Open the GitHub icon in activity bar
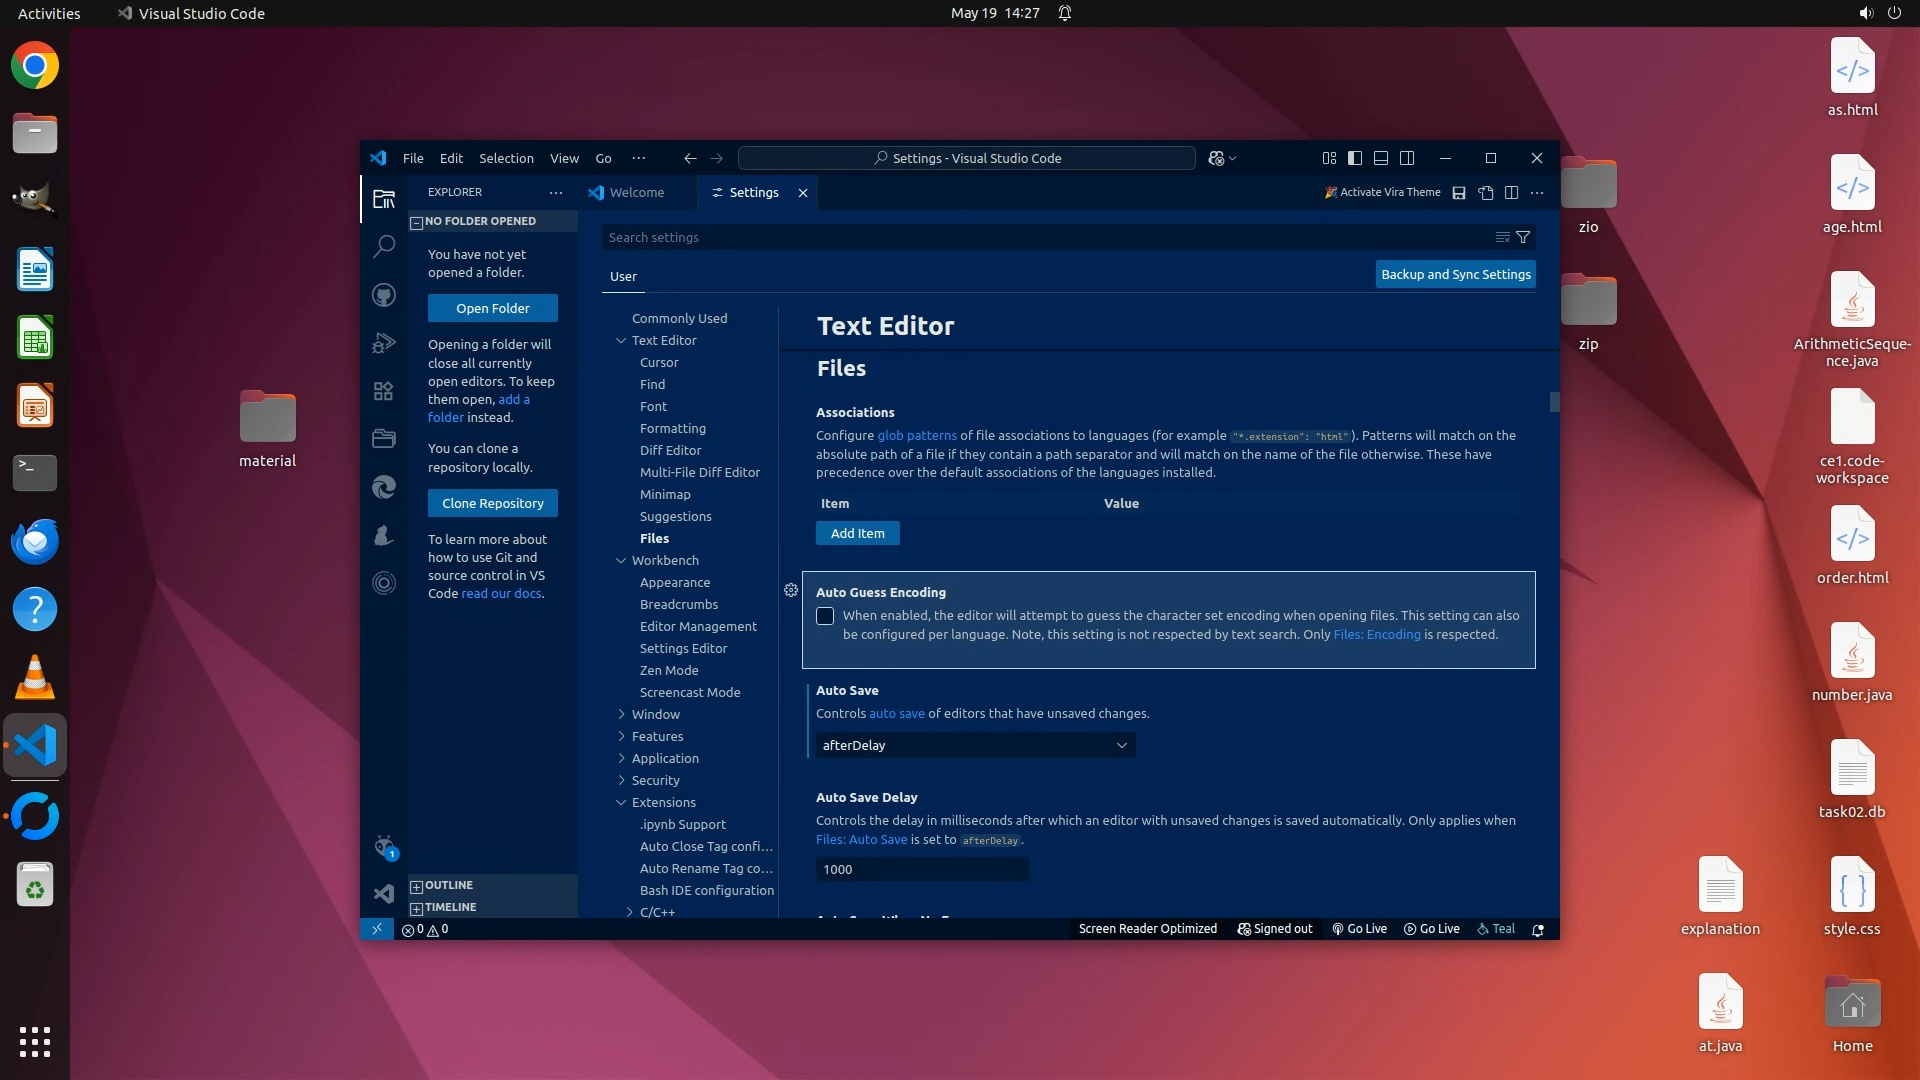This screenshot has height=1080, width=1920. (x=384, y=295)
